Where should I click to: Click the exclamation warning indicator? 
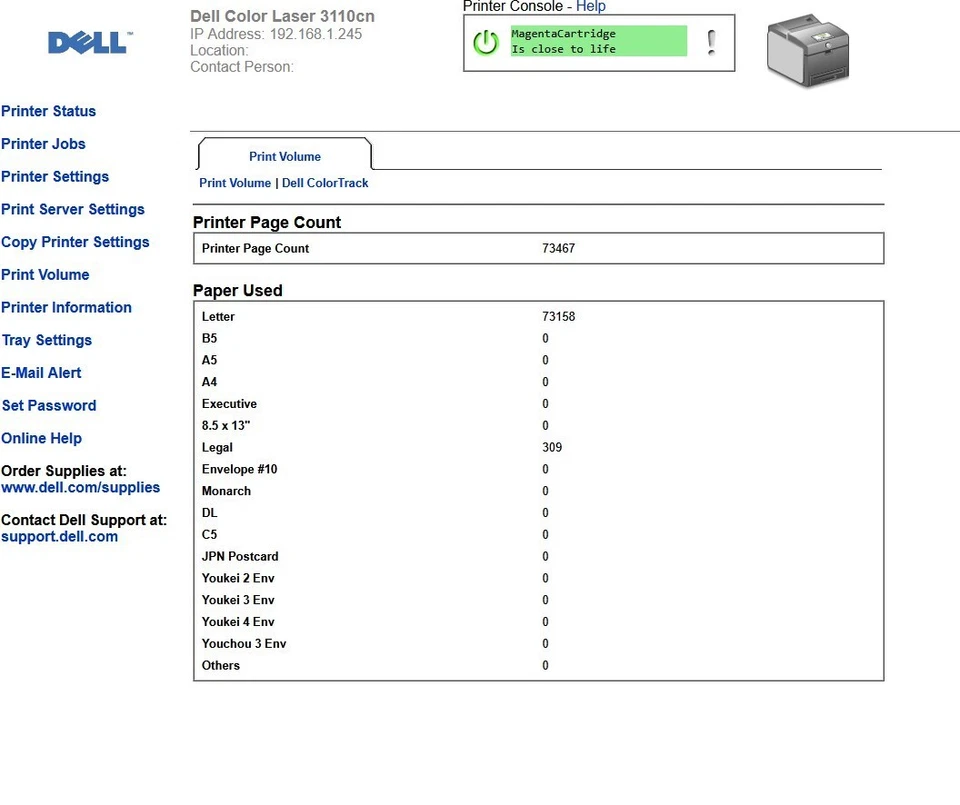pyautogui.click(x=712, y=43)
